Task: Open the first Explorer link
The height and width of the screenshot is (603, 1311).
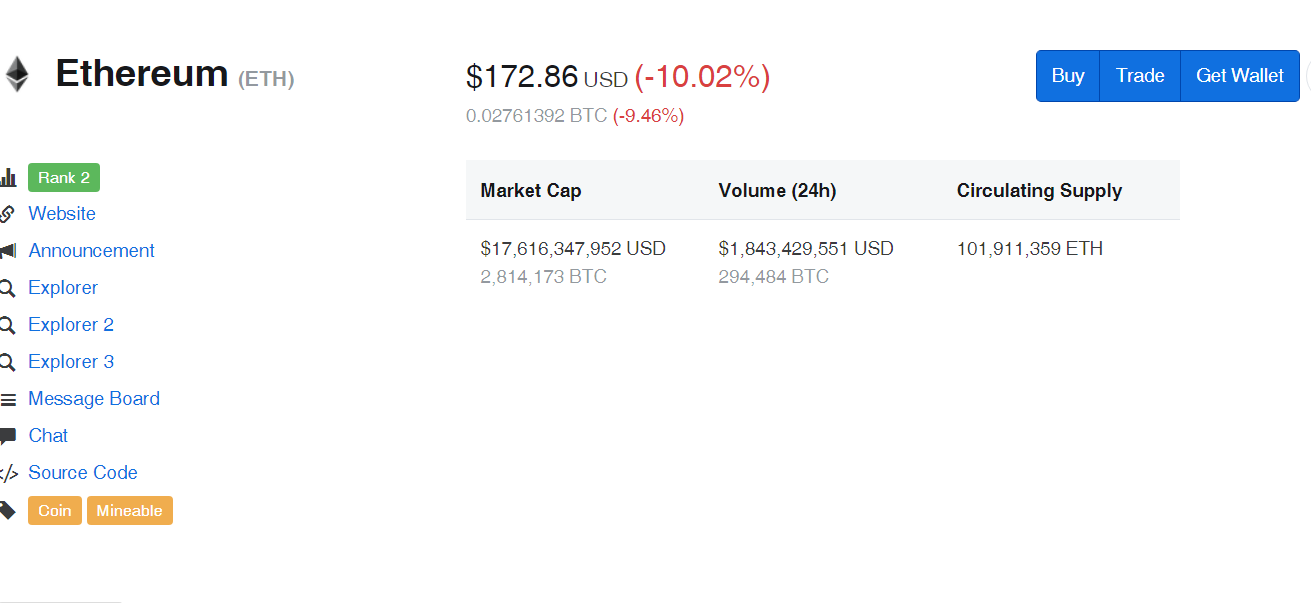Action: coord(63,288)
